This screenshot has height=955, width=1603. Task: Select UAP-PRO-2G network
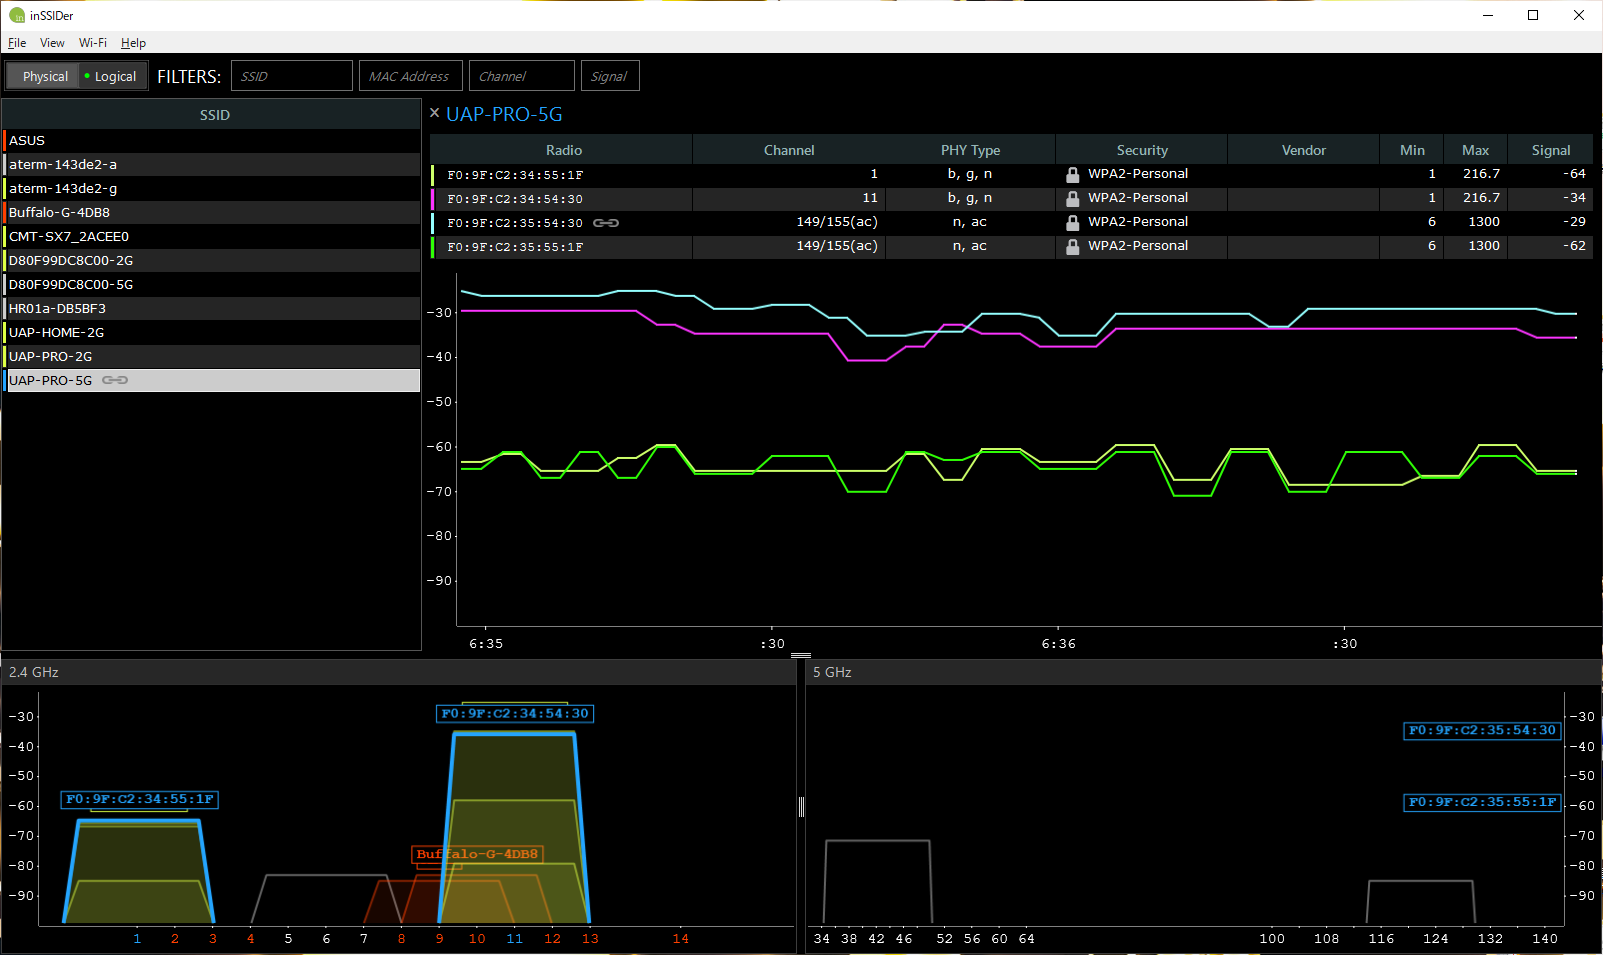pyautogui.click(x=211, y=357)
